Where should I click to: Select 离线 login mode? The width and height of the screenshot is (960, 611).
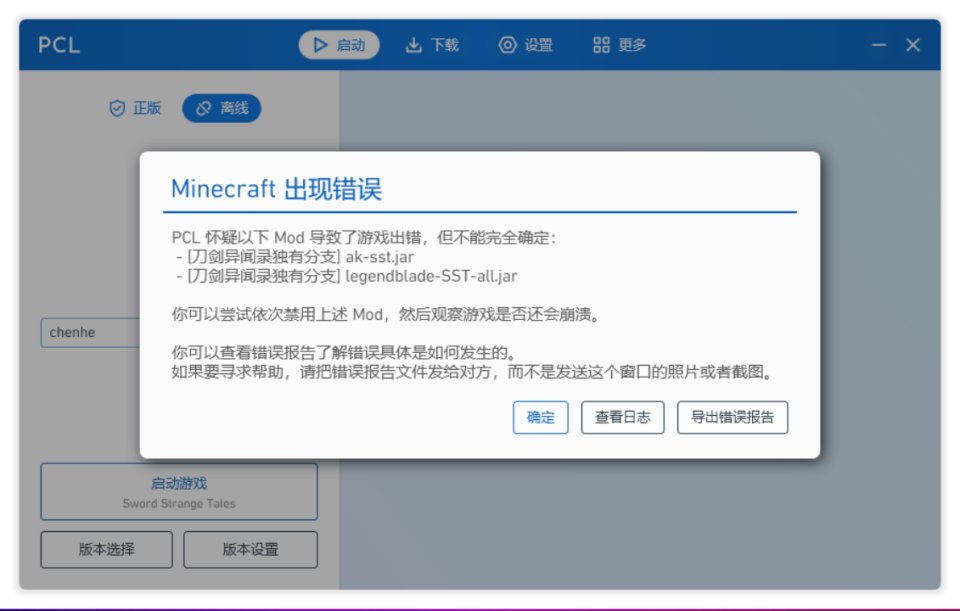pos(222,108)
